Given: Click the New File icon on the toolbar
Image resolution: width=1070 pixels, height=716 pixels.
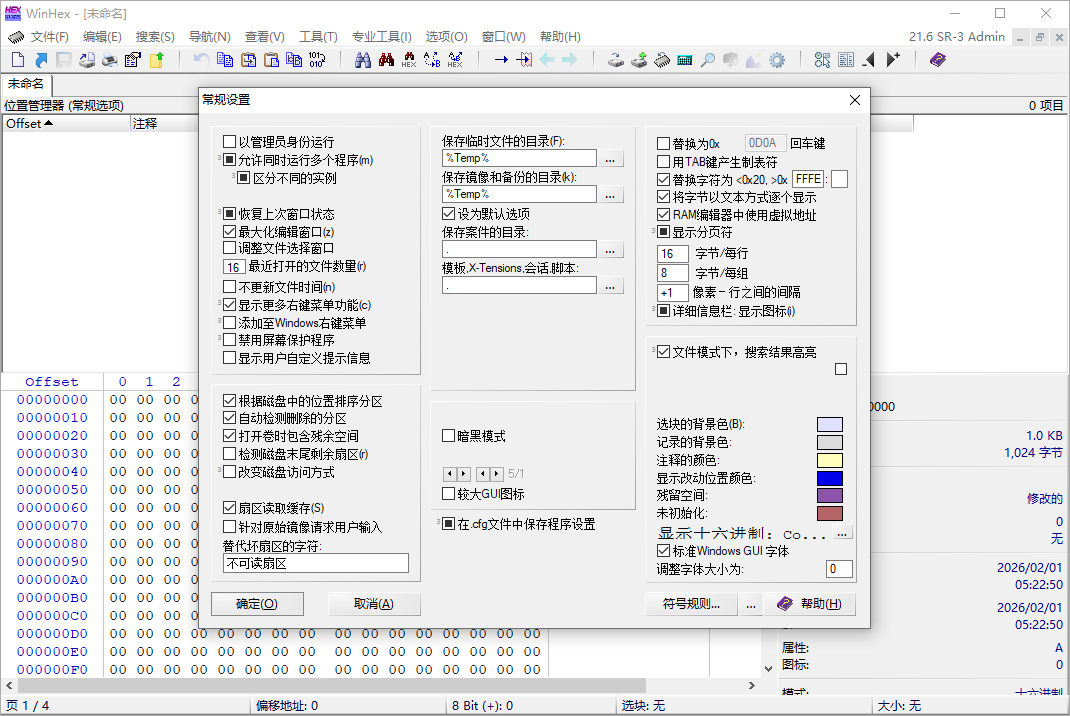Looking at the screenshot, I should coord(16,60).
